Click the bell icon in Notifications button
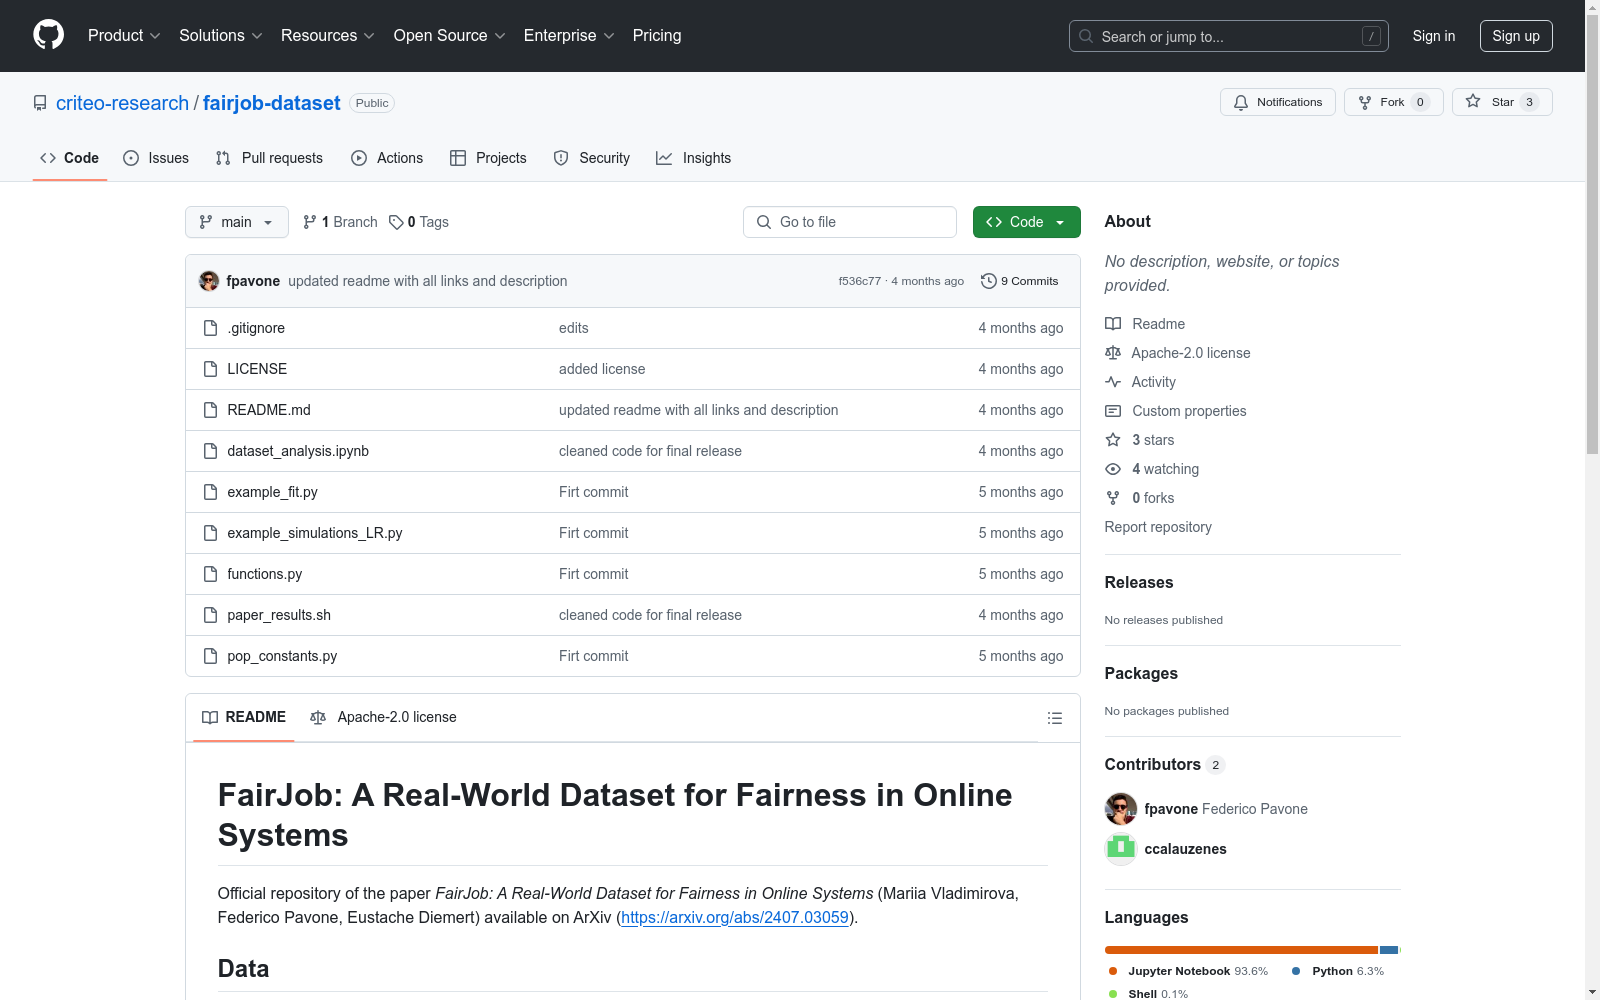 click(x=1241, y=102)
